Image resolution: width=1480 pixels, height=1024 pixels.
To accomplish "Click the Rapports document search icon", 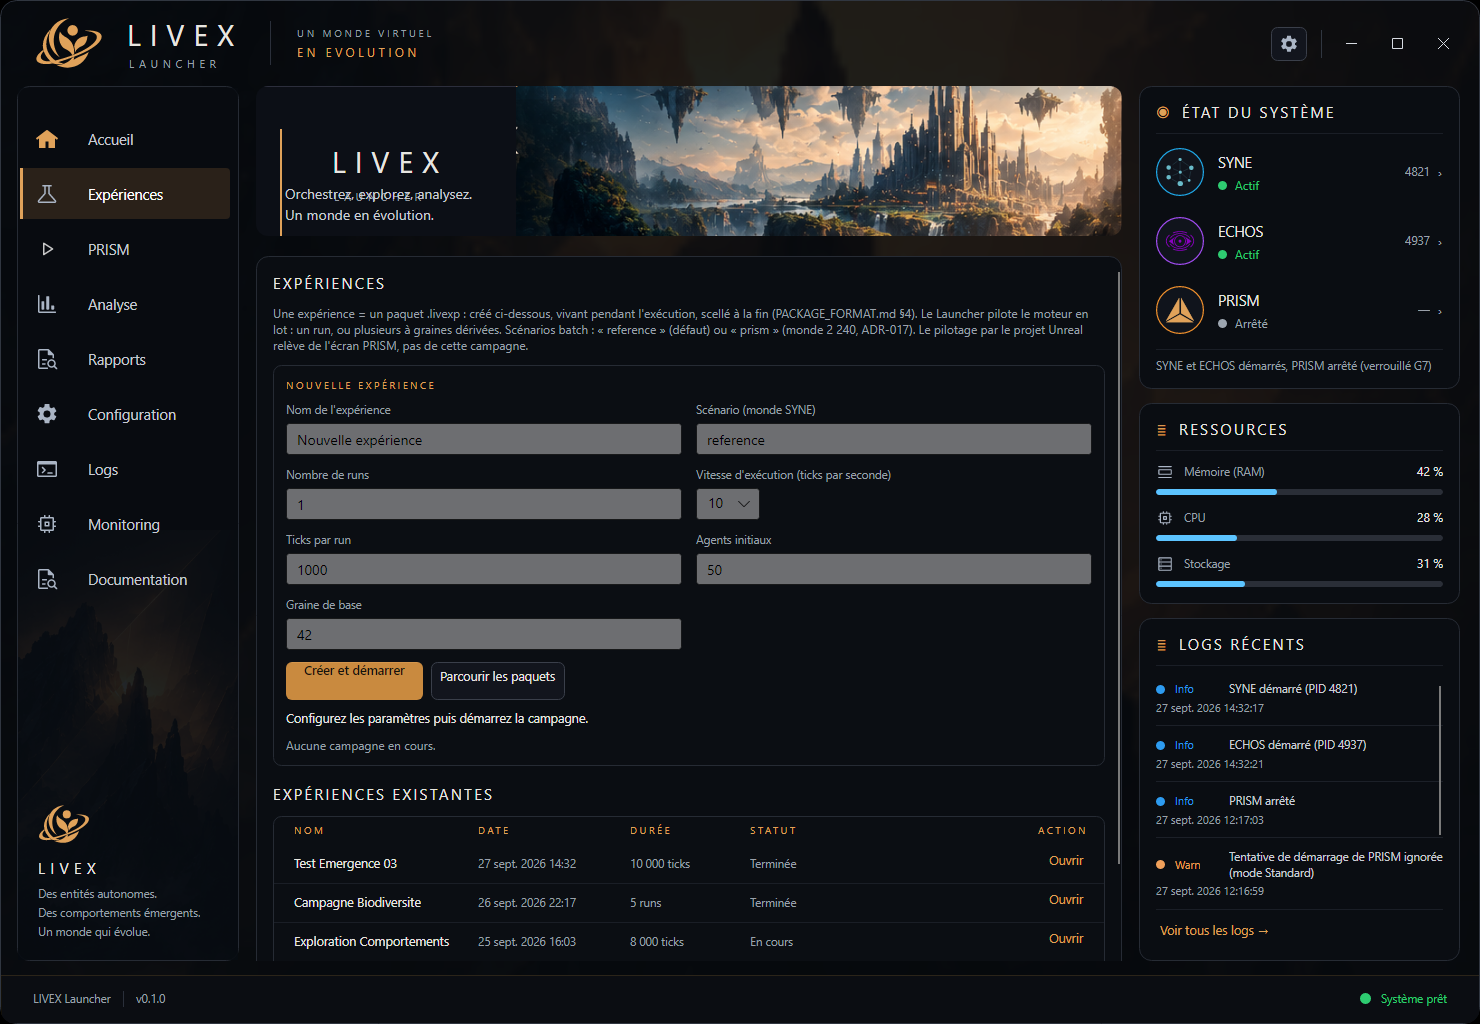I will (x=47, y=359).
